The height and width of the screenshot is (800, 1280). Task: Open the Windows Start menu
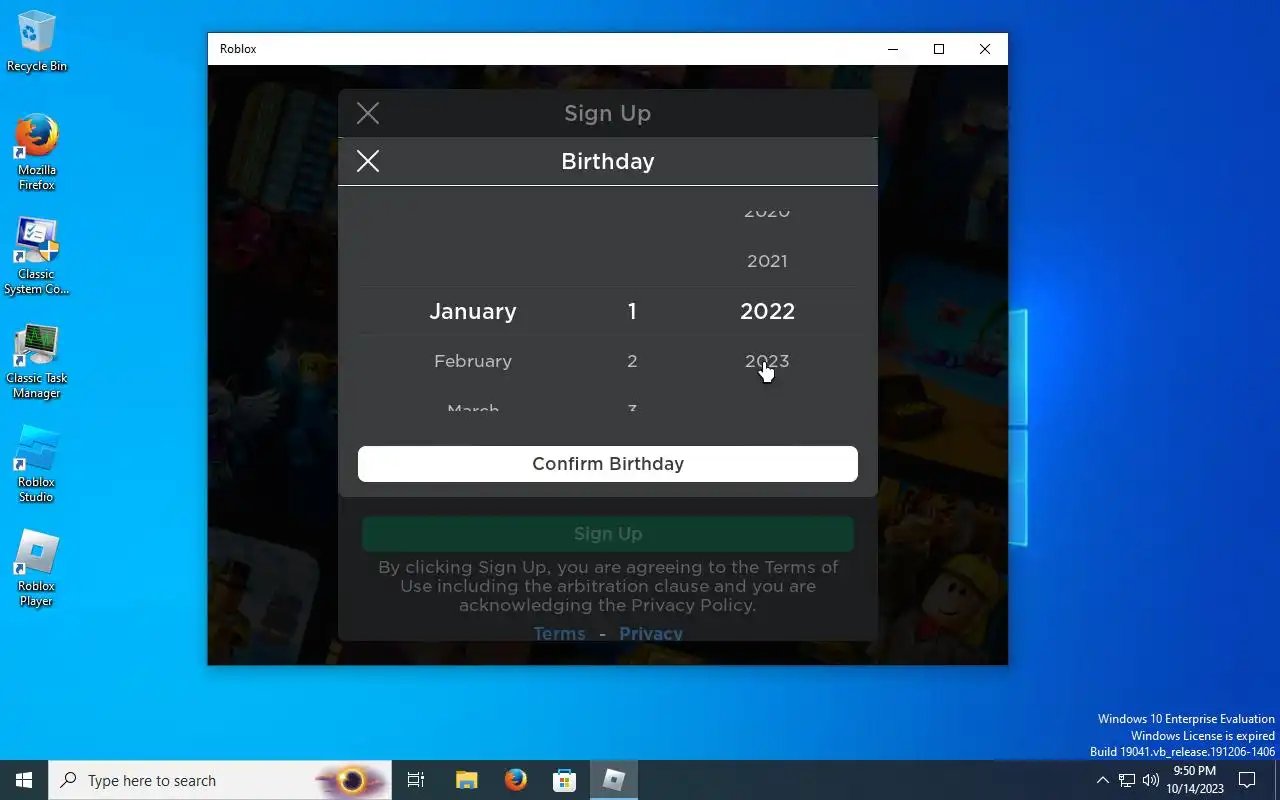[24, 780]
